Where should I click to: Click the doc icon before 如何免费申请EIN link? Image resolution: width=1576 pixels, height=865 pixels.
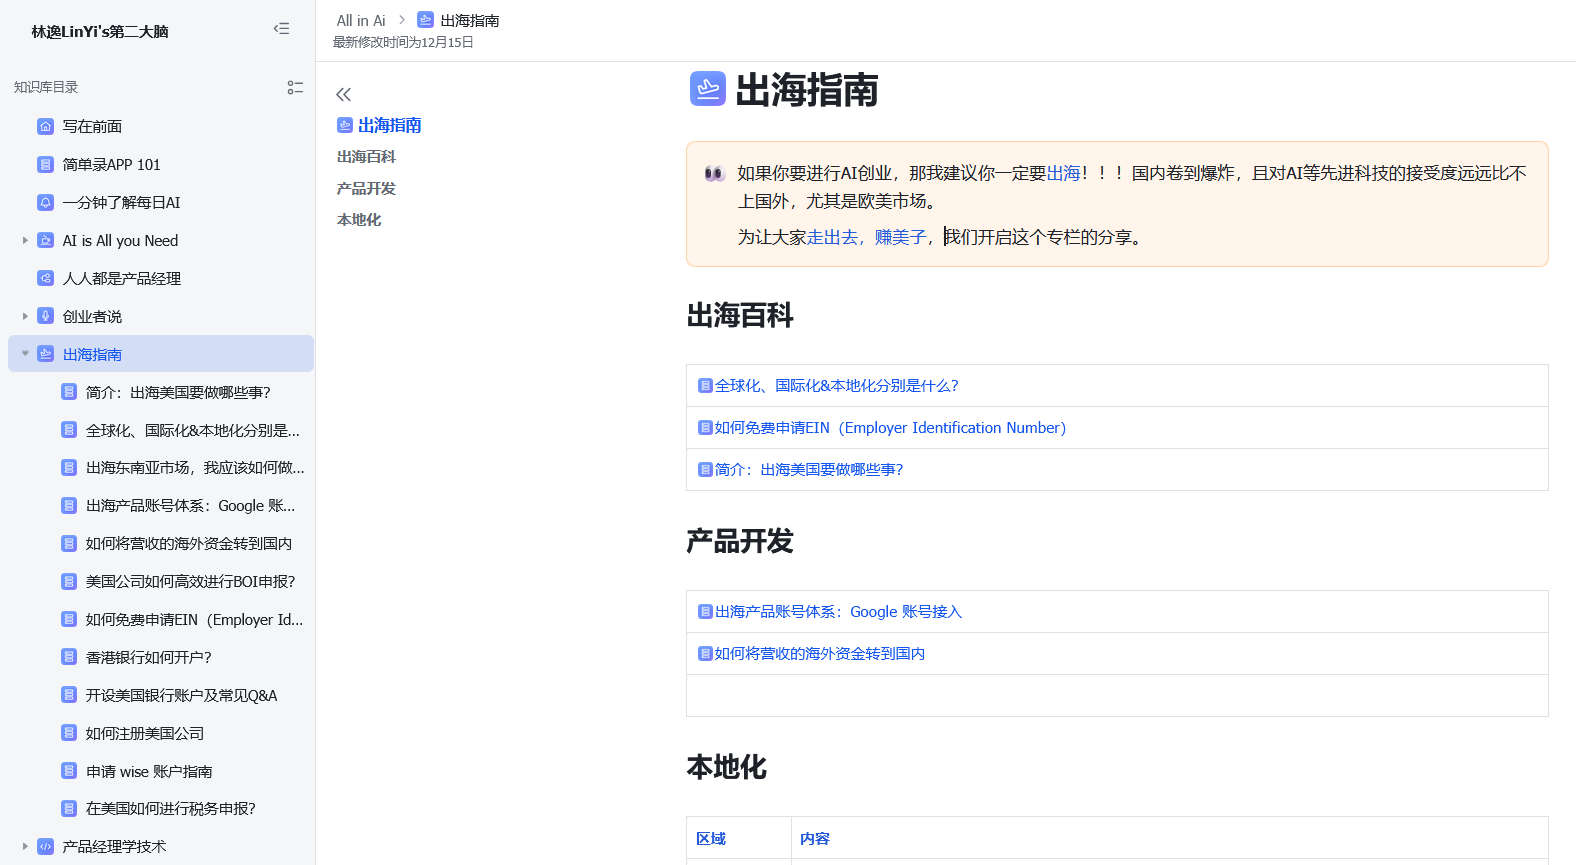[x=705, y=428]
